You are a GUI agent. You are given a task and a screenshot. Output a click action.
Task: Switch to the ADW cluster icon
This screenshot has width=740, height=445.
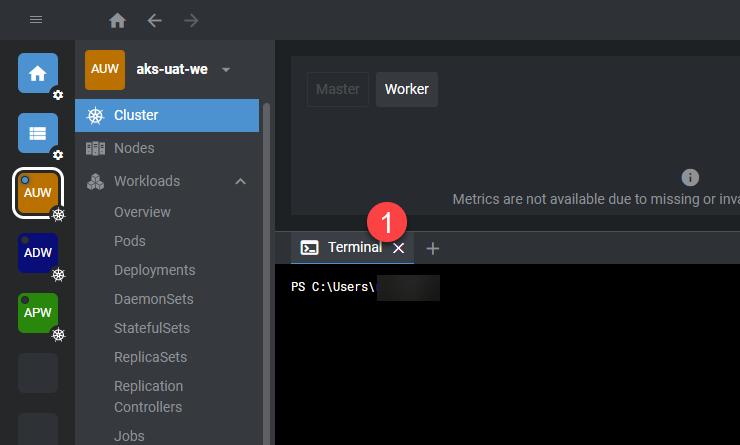37,253
